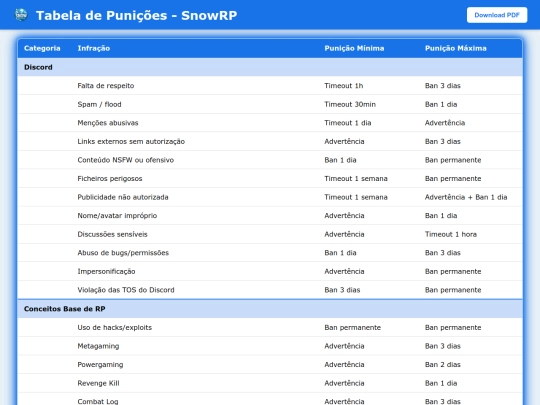
Task: Click Ban 1 dia minimum for Abuso de bugs
Action: (x=340, y=253)
